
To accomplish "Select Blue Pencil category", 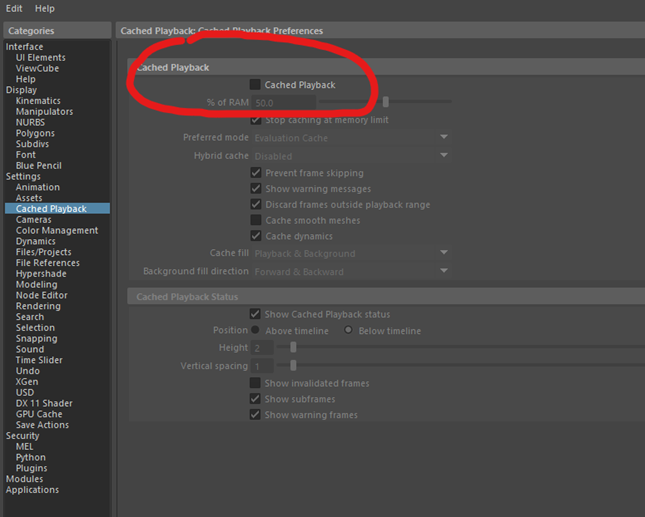I will click(x=38, y=165).
